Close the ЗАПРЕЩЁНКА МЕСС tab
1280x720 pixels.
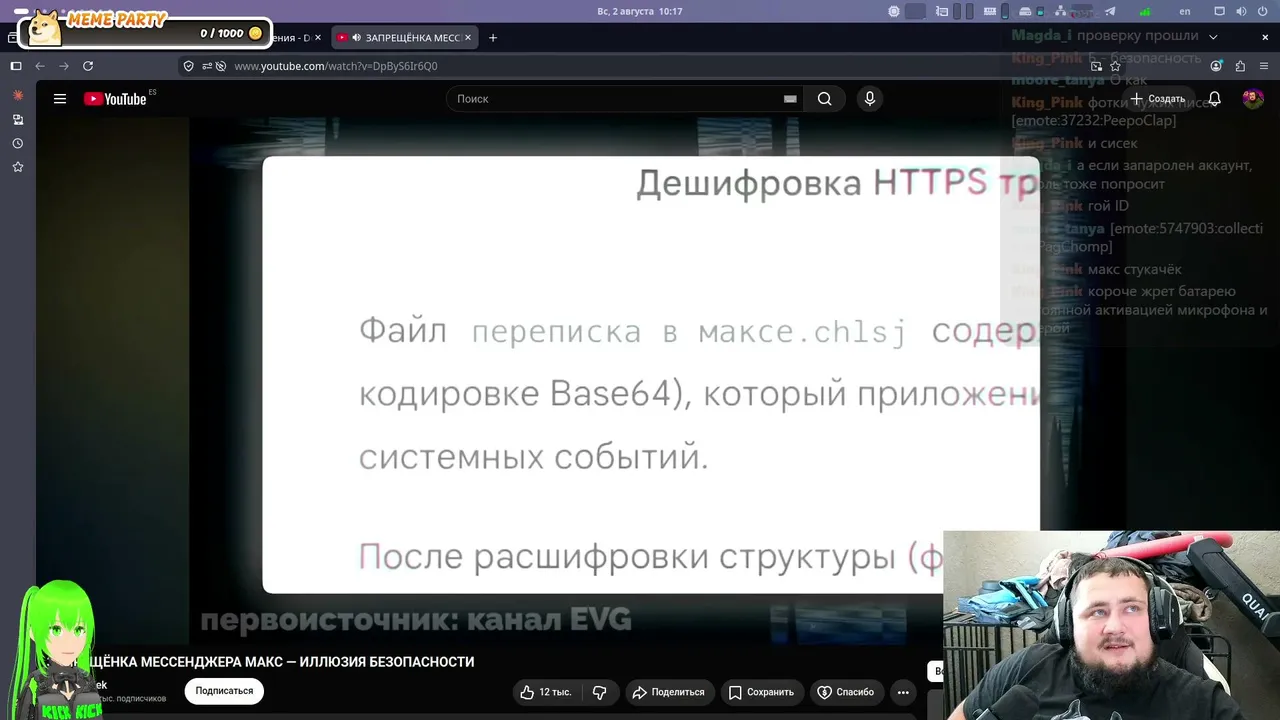coord(467,38)
